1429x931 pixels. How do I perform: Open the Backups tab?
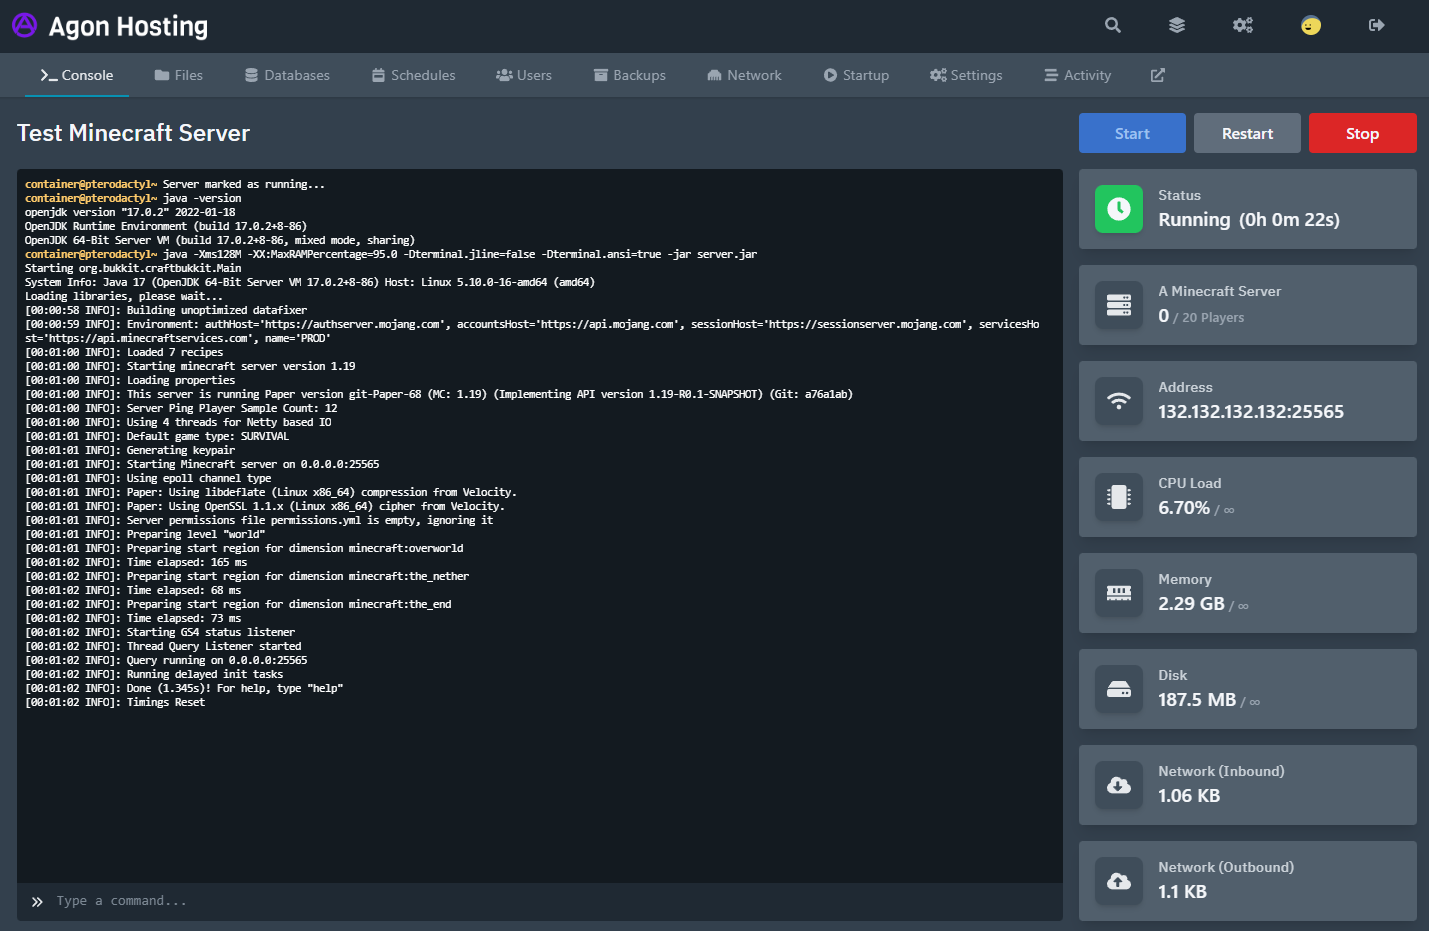tap(629, 75)
